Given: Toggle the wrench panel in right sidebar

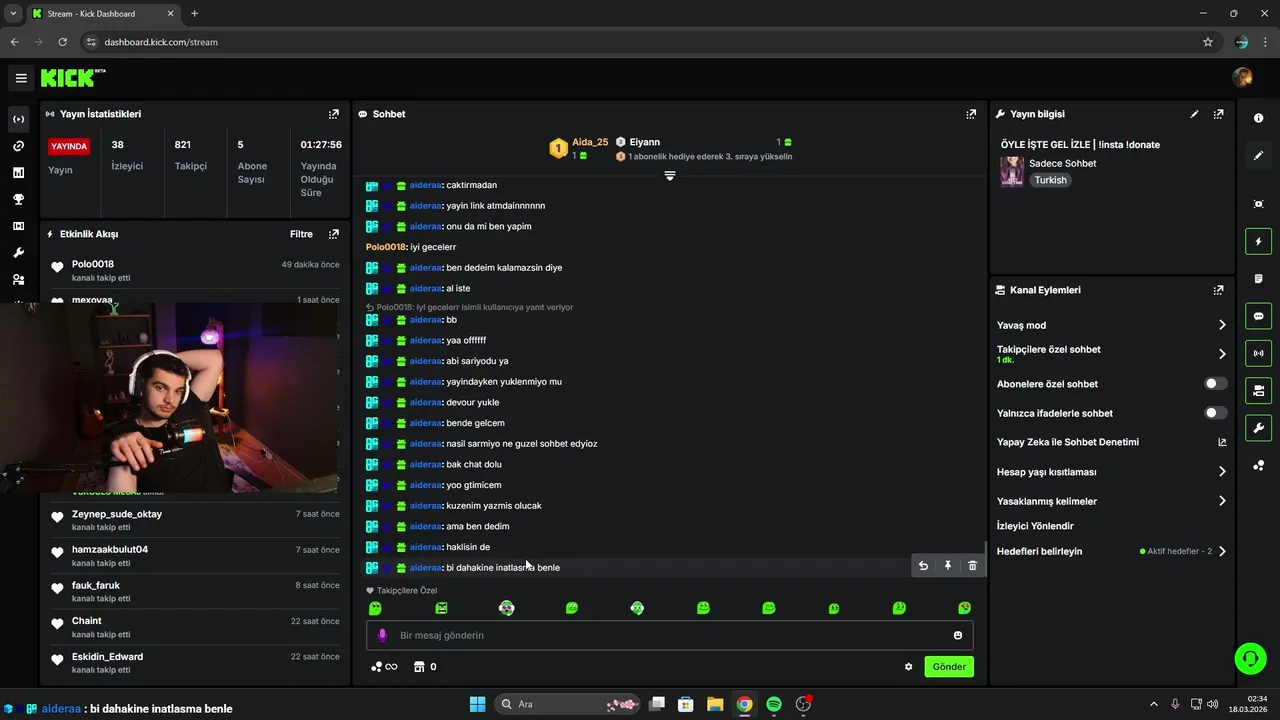Looking at the screenshot, I should pyautogui.click(x=1258, y=428).
